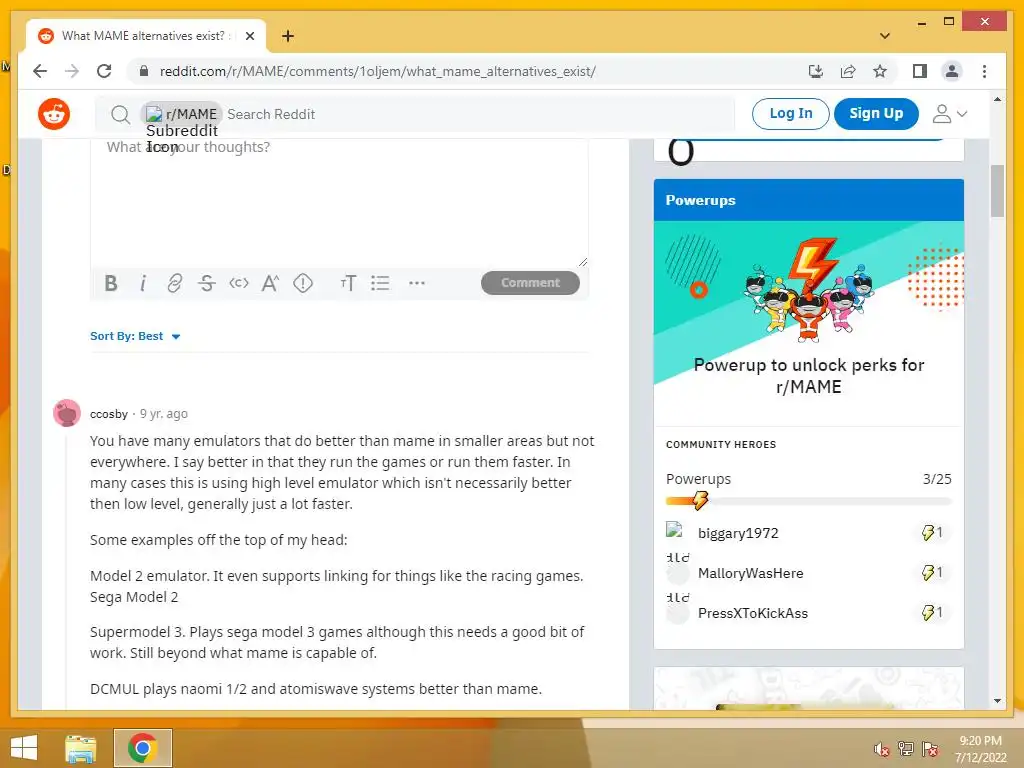
Task: Bookmark this page with star icon
Action: pos(880,71)
